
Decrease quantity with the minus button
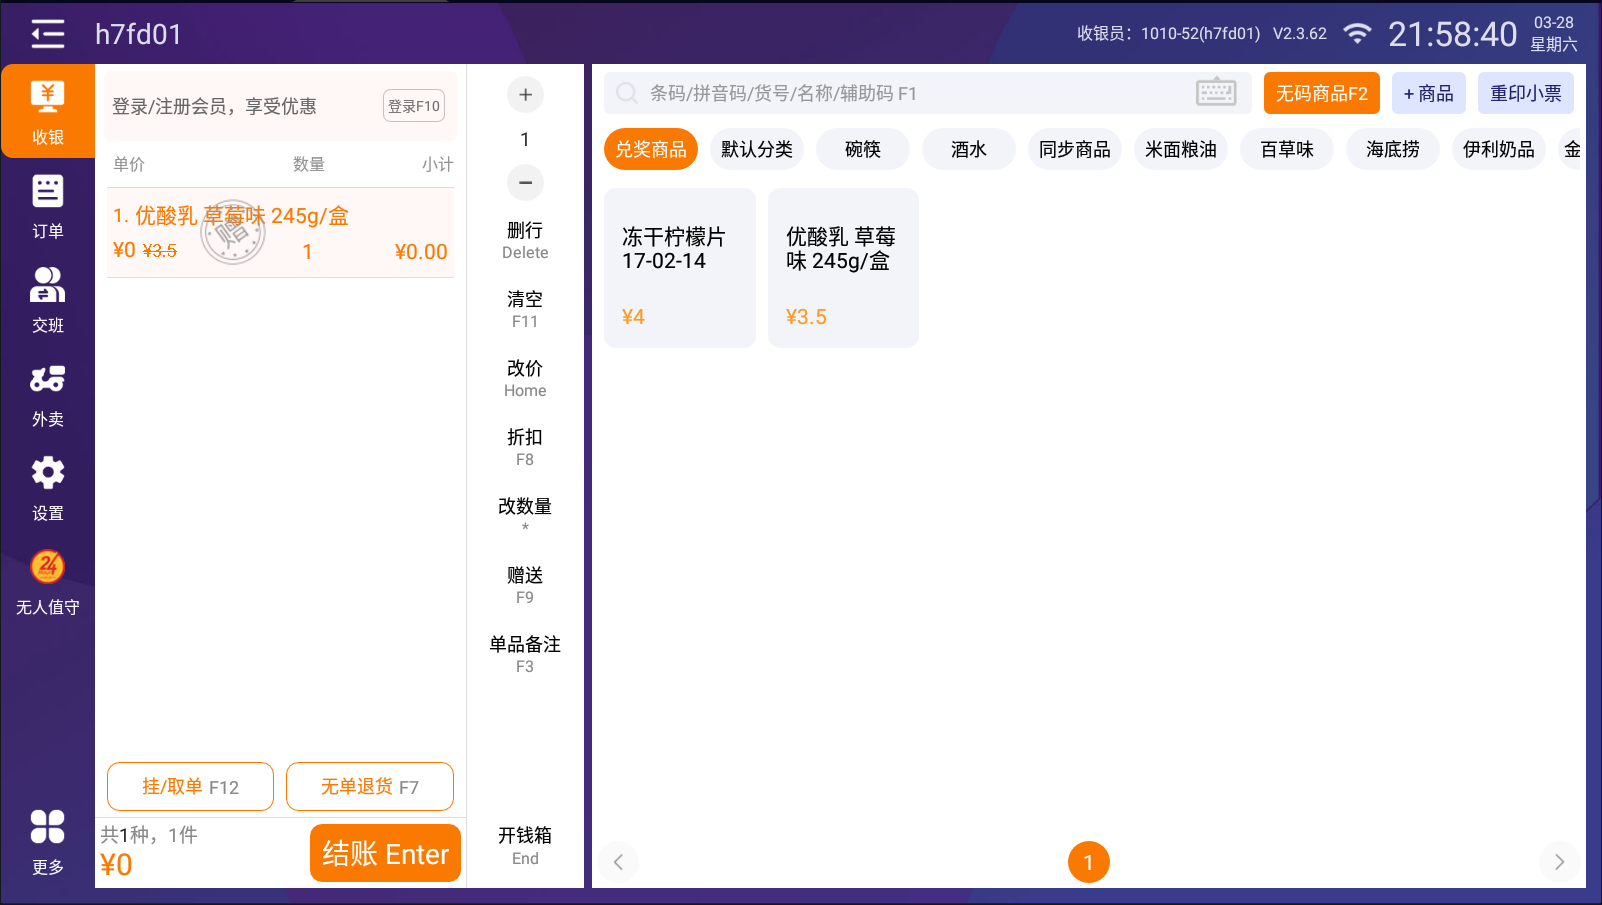point(525,182)
